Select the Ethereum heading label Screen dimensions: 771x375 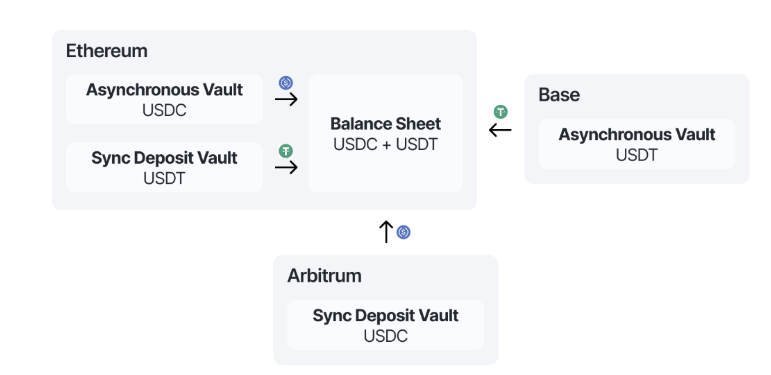click(x=107, y=51)
